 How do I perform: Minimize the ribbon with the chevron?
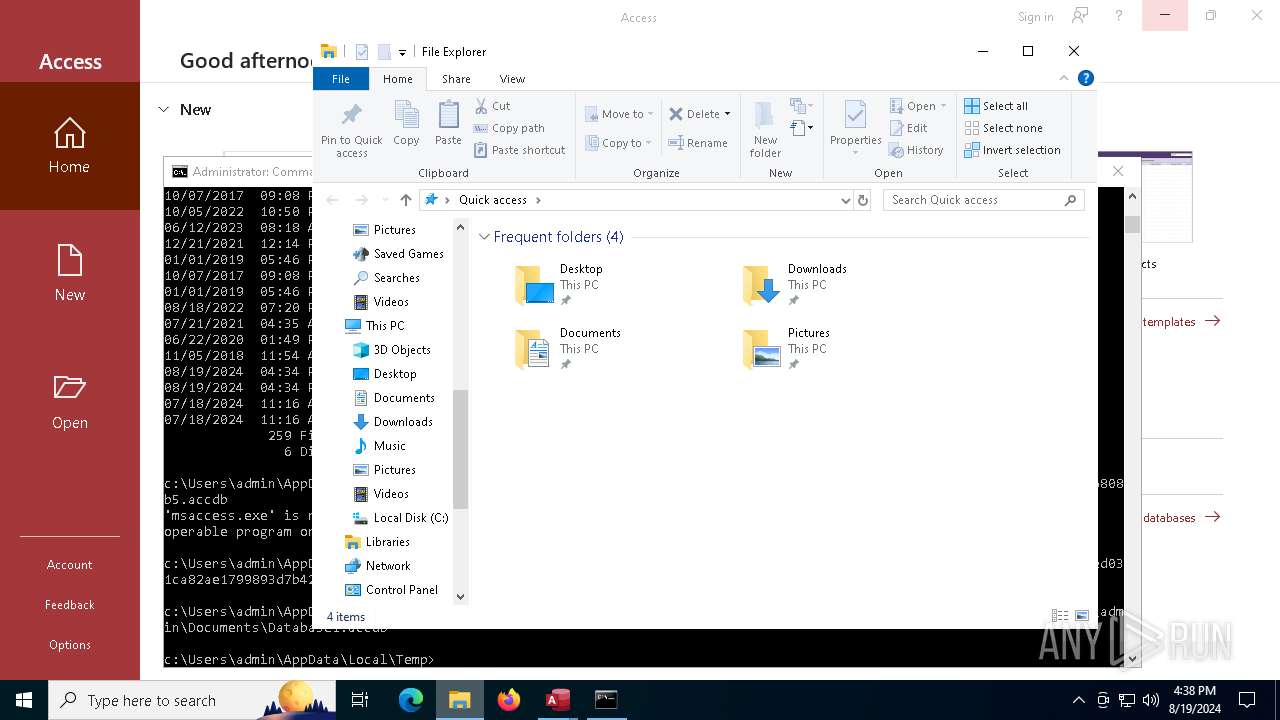(x=1064, y=78)
